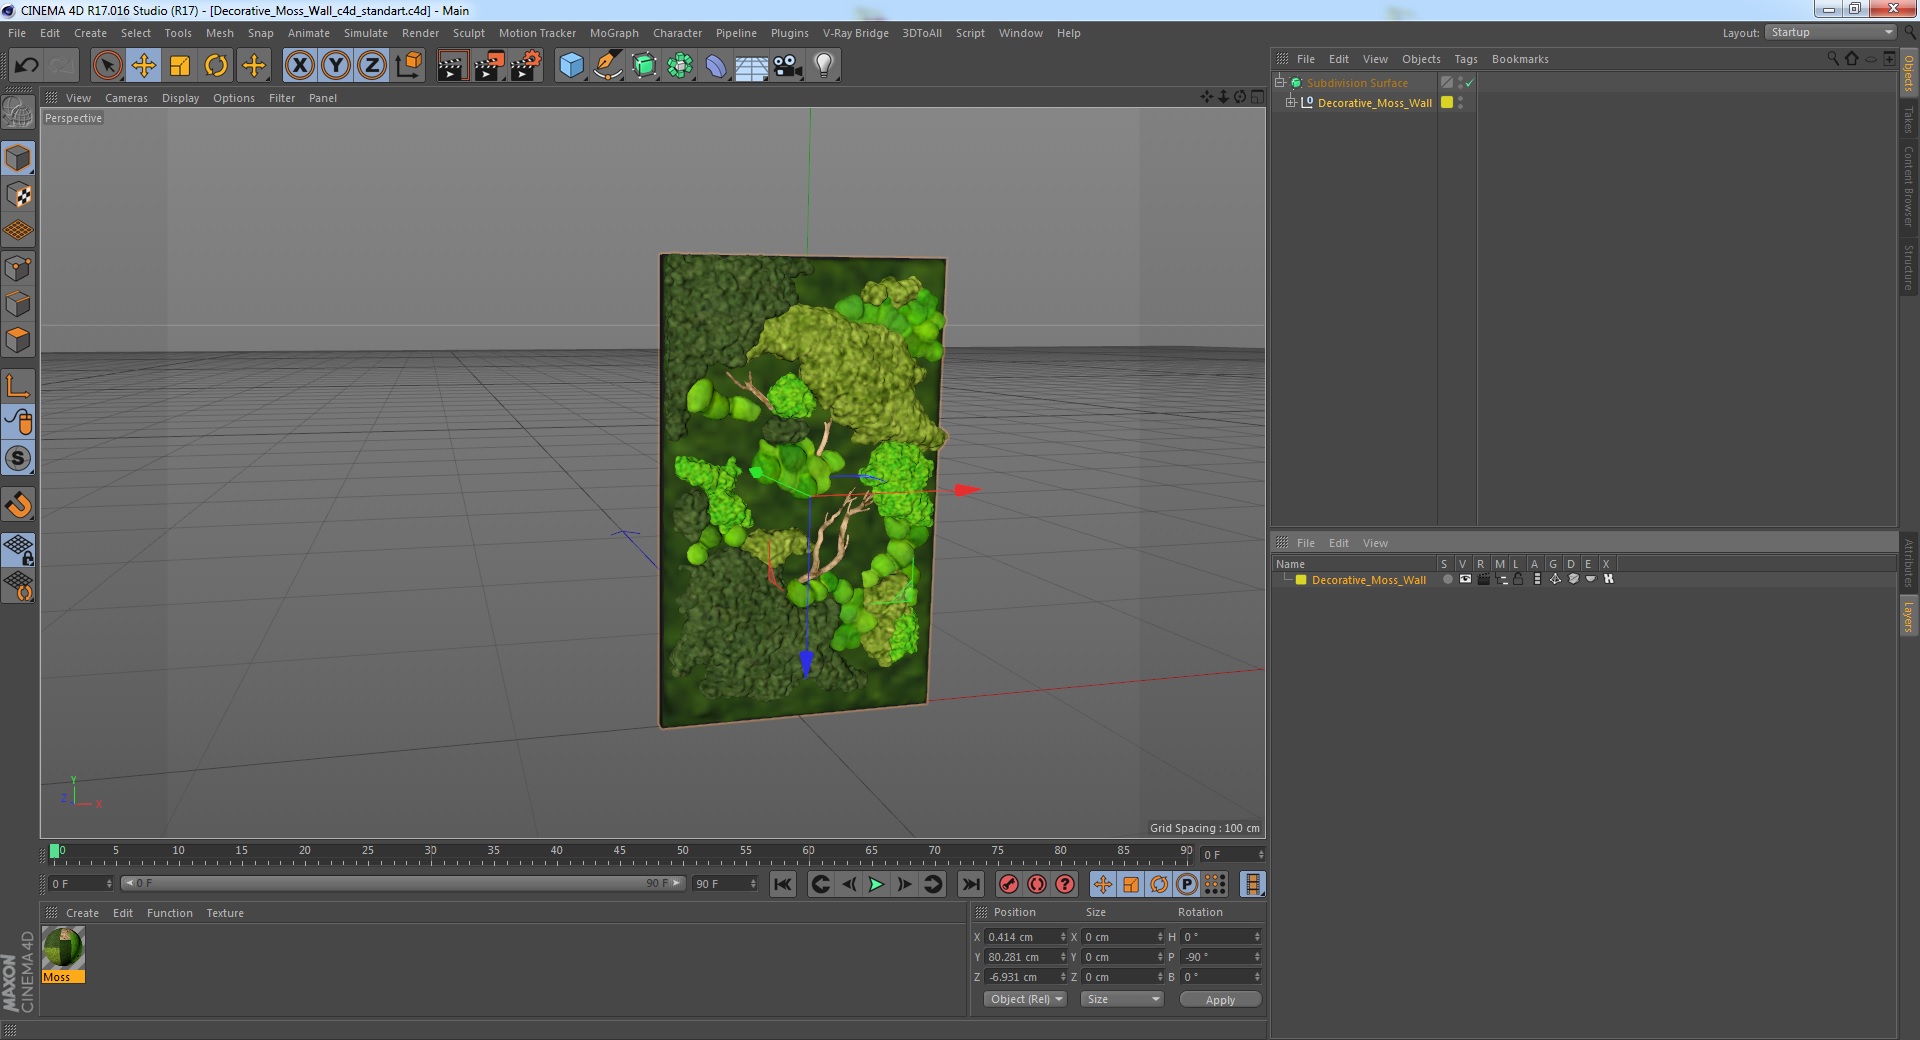Image resolution: width=1920 pixels, height=1040 pixels.
Task: Click the timeline preview range slider
Action: pos(402,883)
